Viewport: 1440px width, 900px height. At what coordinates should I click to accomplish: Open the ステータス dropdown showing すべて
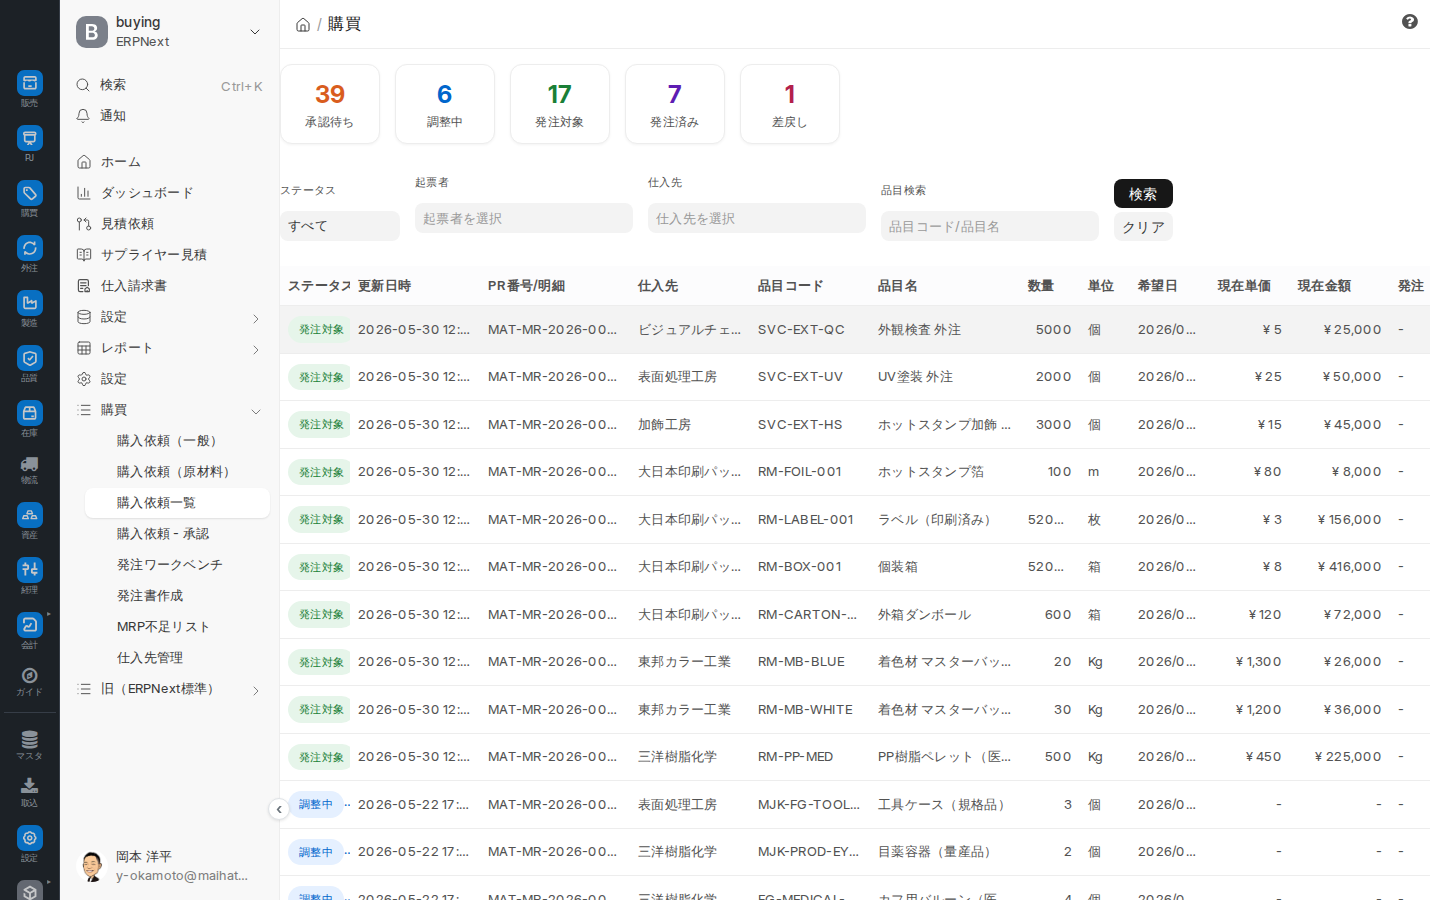[x=340, y=226]
